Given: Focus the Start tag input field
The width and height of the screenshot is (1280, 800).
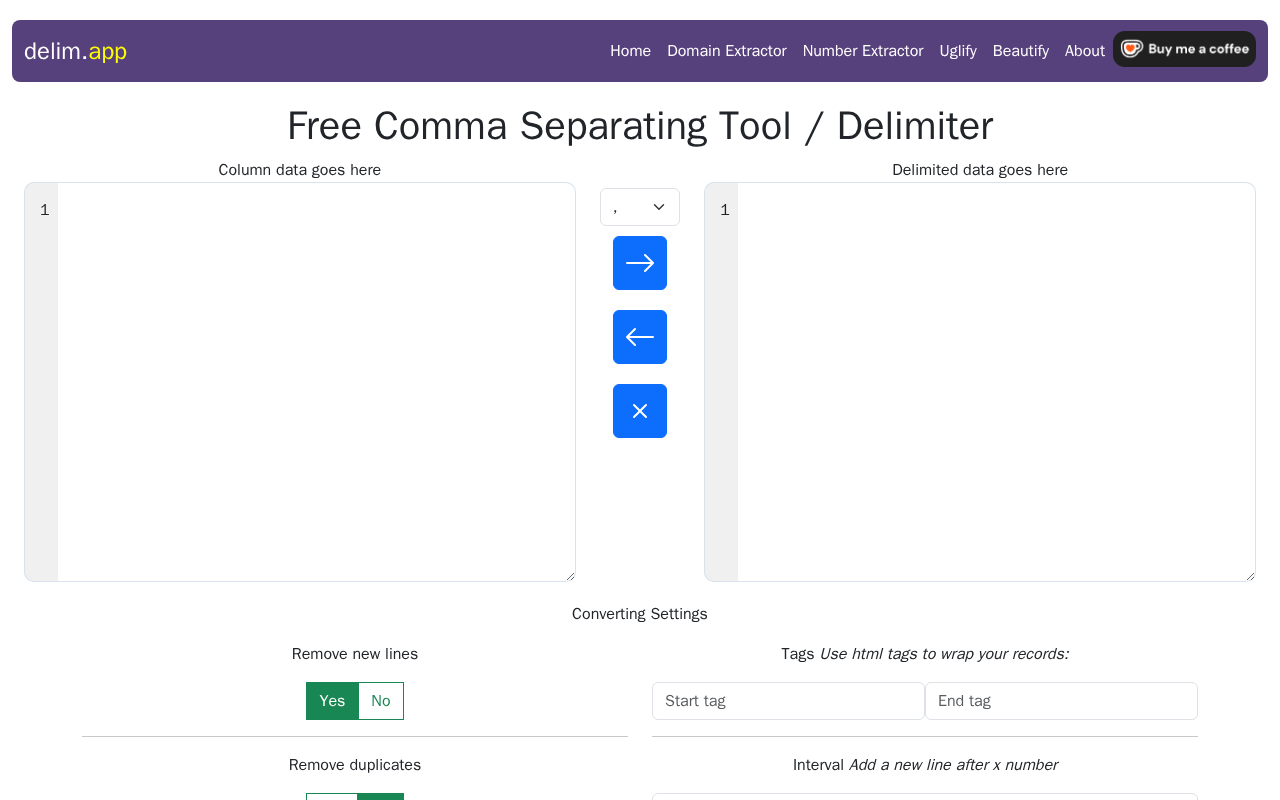Looking at the screenshot, I should [x=788, y=701].
